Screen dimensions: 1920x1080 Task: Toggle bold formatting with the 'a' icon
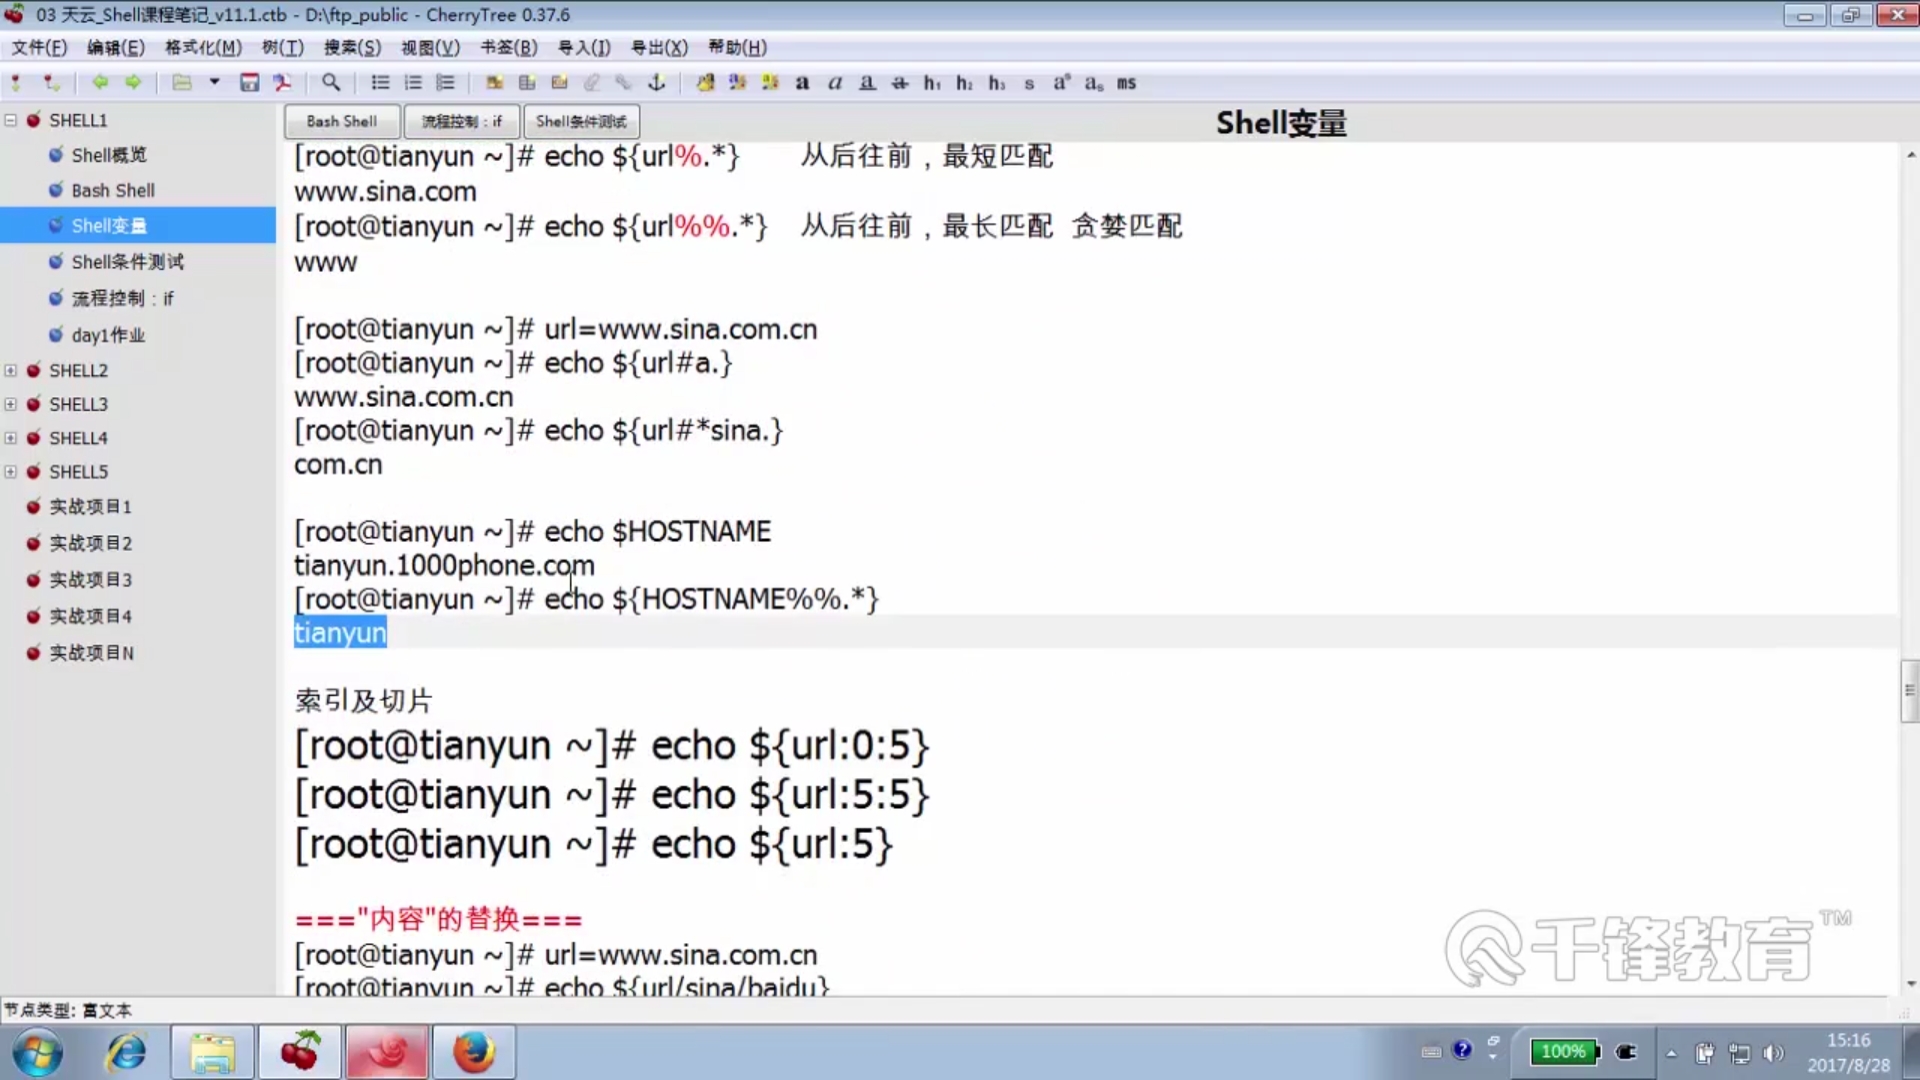click(802, 83)
